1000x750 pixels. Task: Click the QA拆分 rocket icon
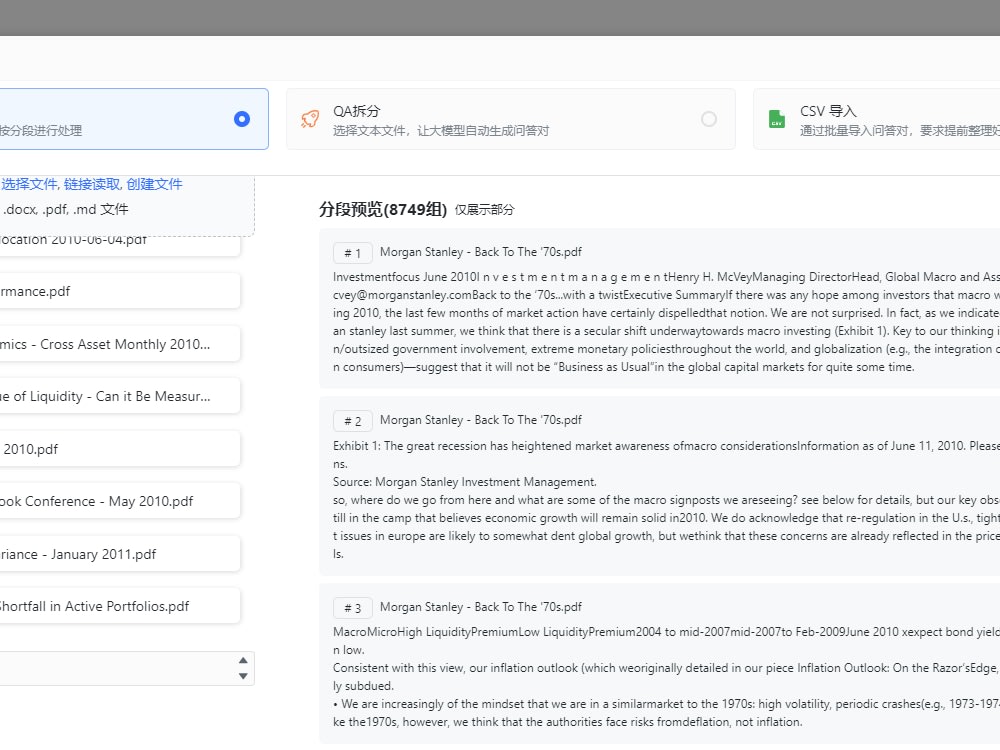(310, 119)
